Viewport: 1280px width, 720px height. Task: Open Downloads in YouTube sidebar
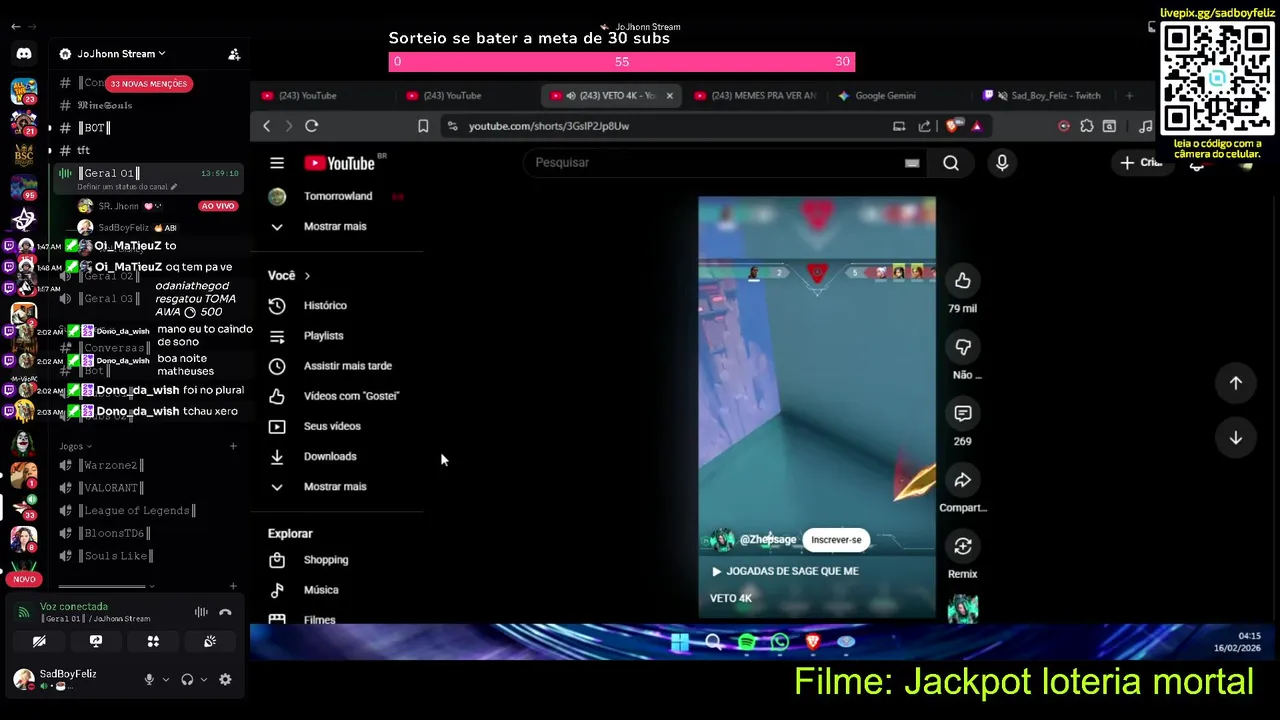(x=330, y=456)
